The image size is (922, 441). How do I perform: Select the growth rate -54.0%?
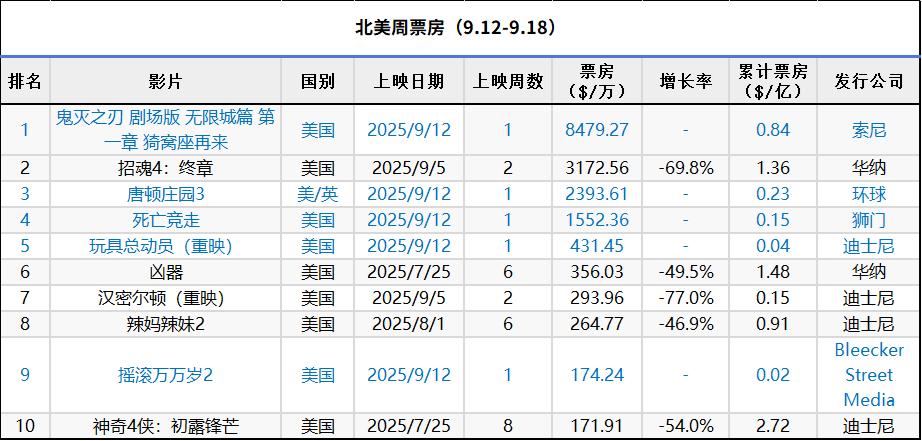click(686, 426)
